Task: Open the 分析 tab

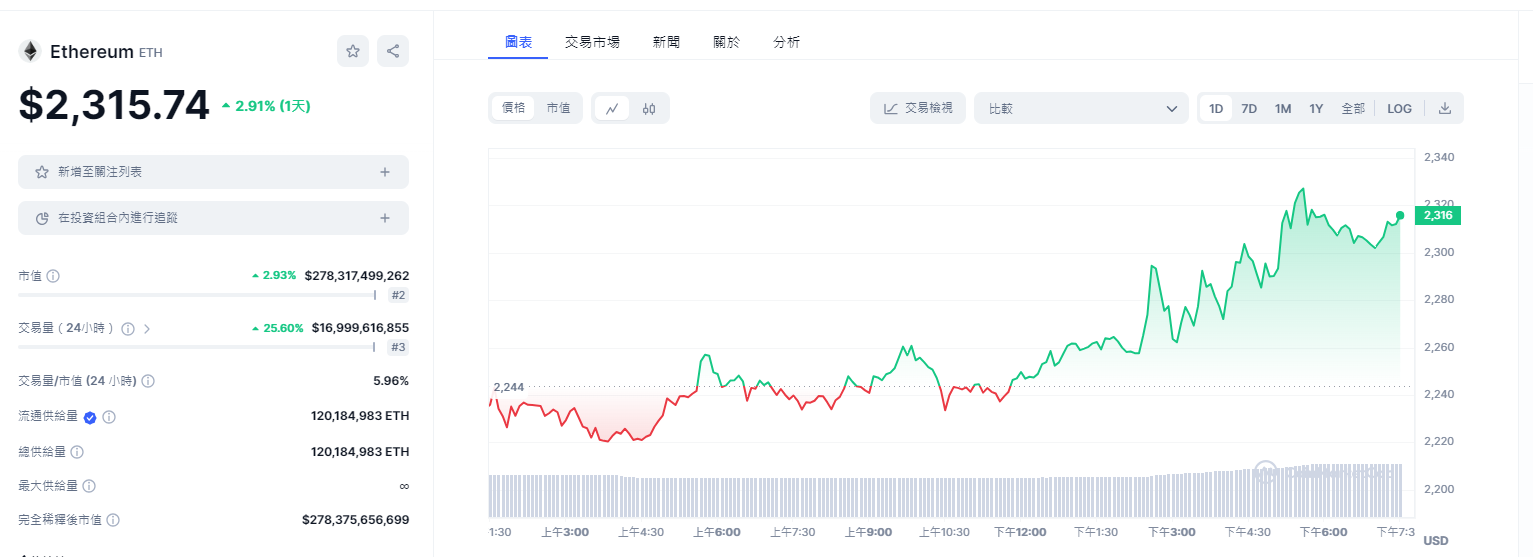Action: pyautogui.click(x=787, y=42)
